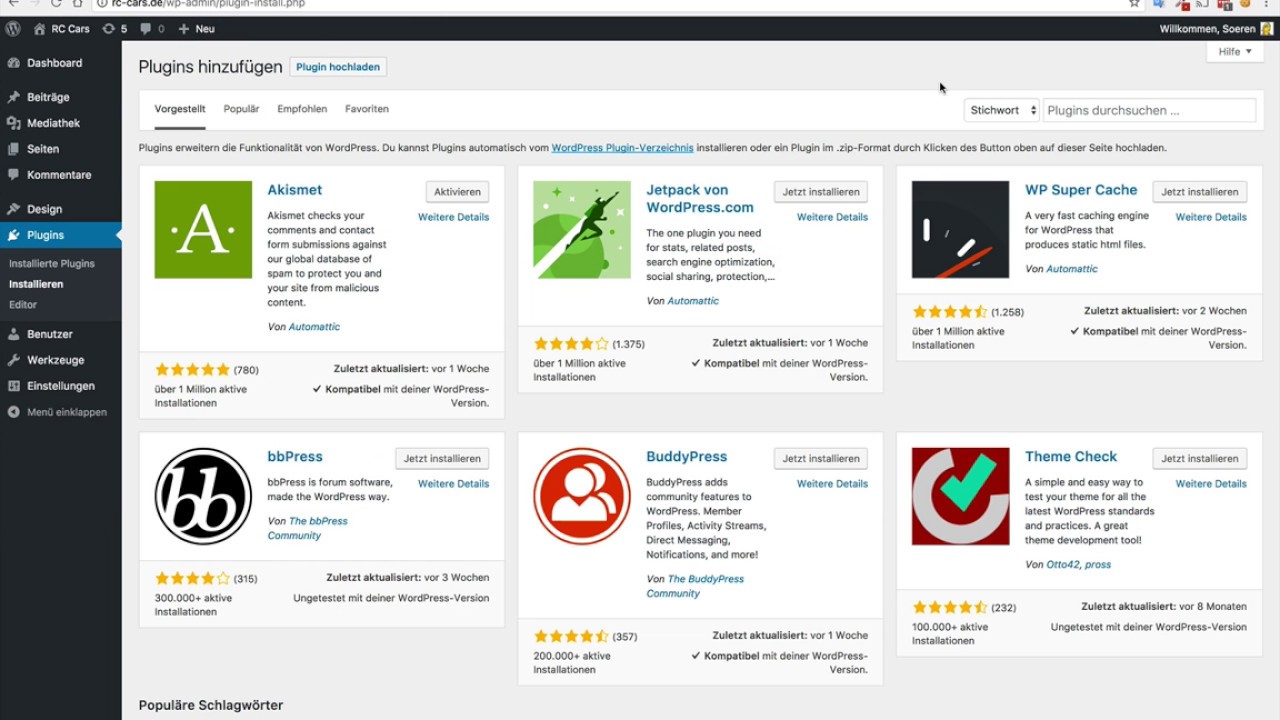Install the Theme Check plugin now
The image size is (1280, 720).
coord(1199,459)
